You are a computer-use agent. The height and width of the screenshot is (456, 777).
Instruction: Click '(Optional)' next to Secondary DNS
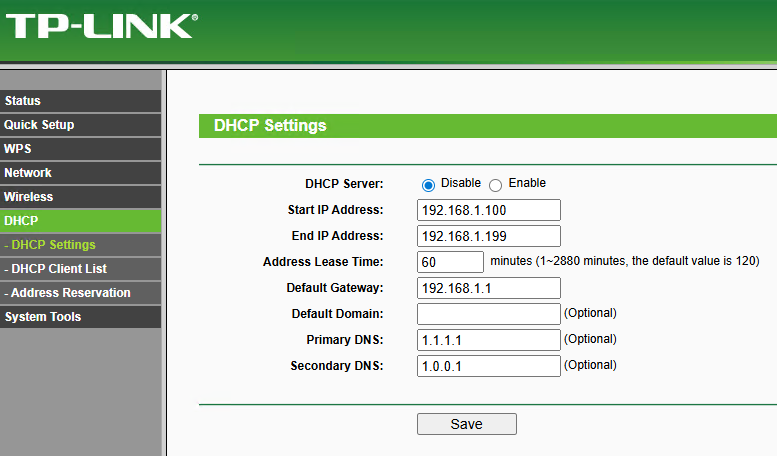click(590, 365)
